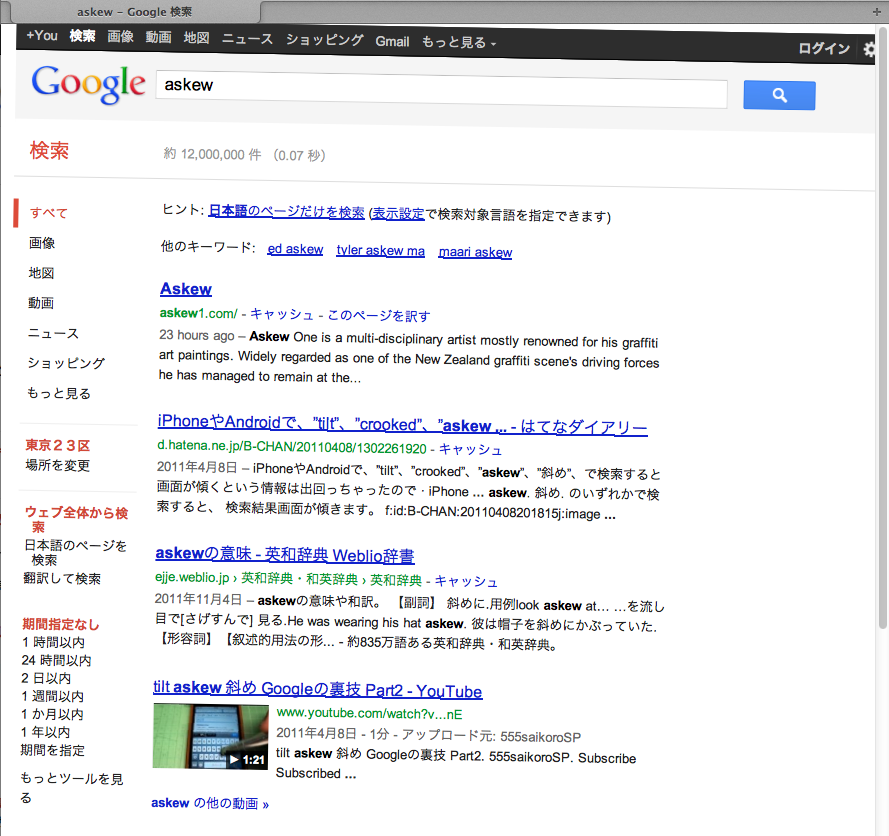This screenshot has width=889, height=836.
Task: Click result count 約 12,000,000 件
Action: (x=213, y=154)
